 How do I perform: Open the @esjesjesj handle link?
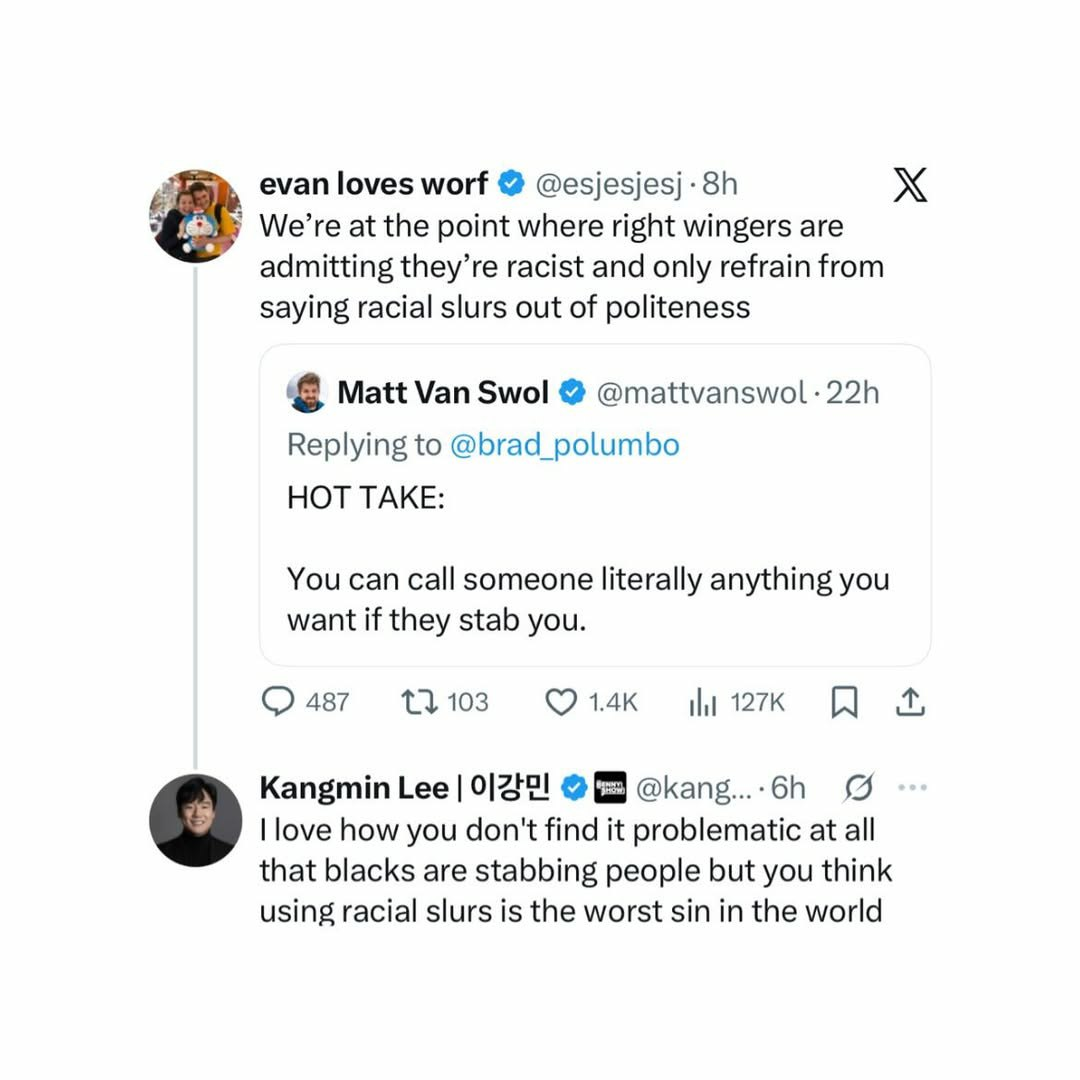tap(610, 185)
